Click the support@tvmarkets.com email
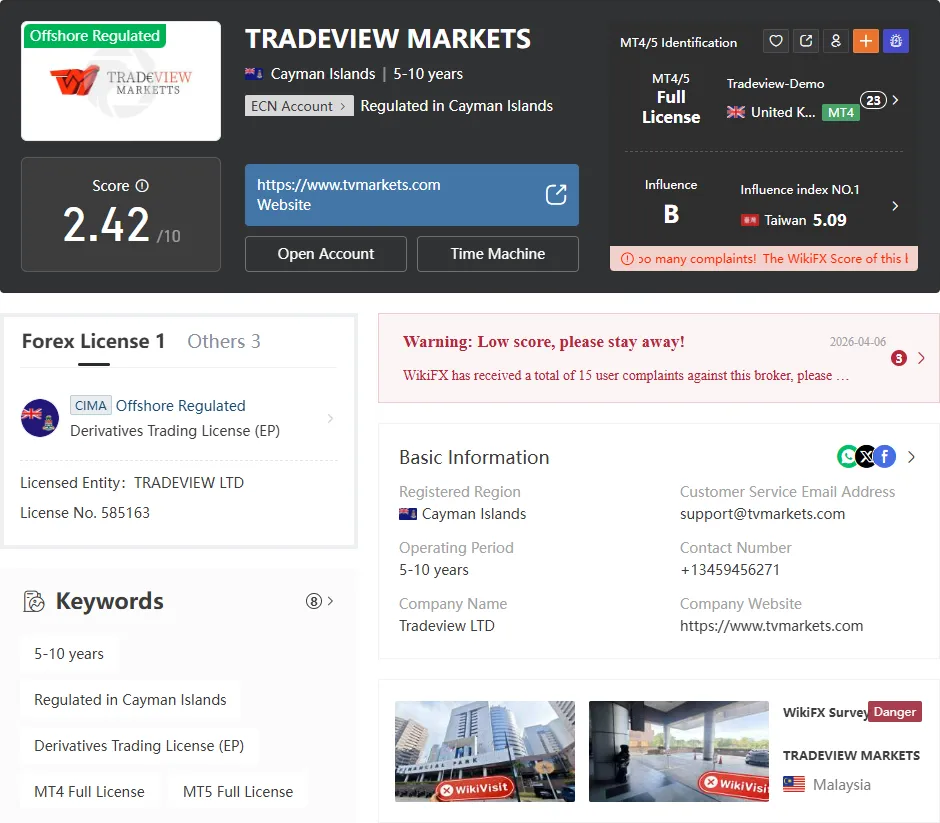This screenshot has height=823, width=940. tap(762, 514)
